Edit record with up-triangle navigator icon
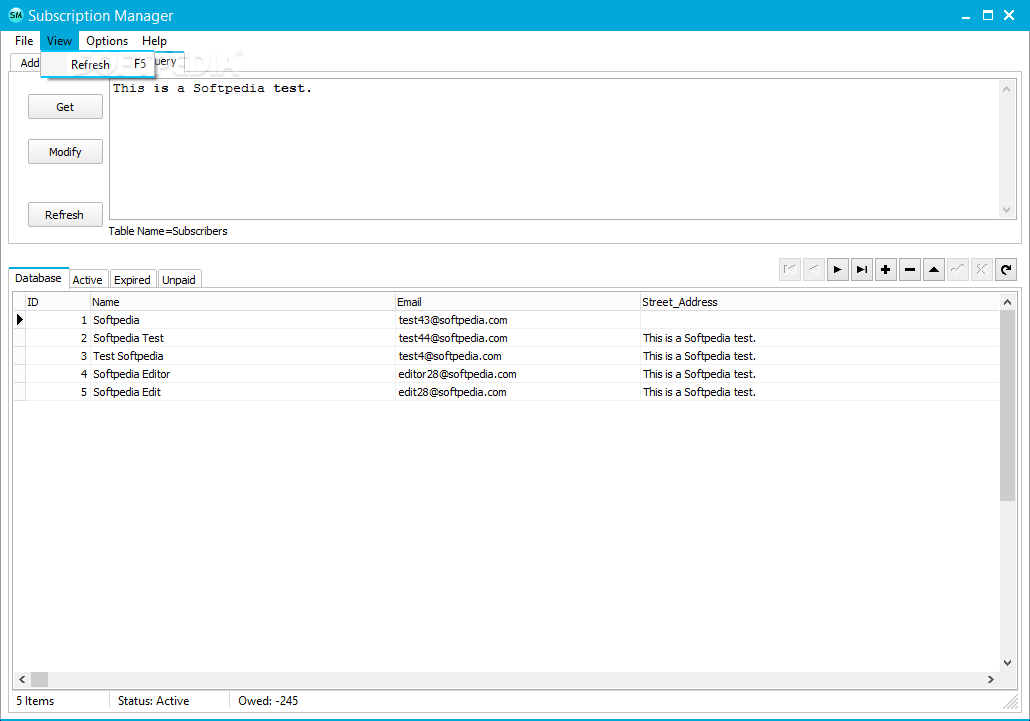Screen dimensions: 1030x721 934,269
